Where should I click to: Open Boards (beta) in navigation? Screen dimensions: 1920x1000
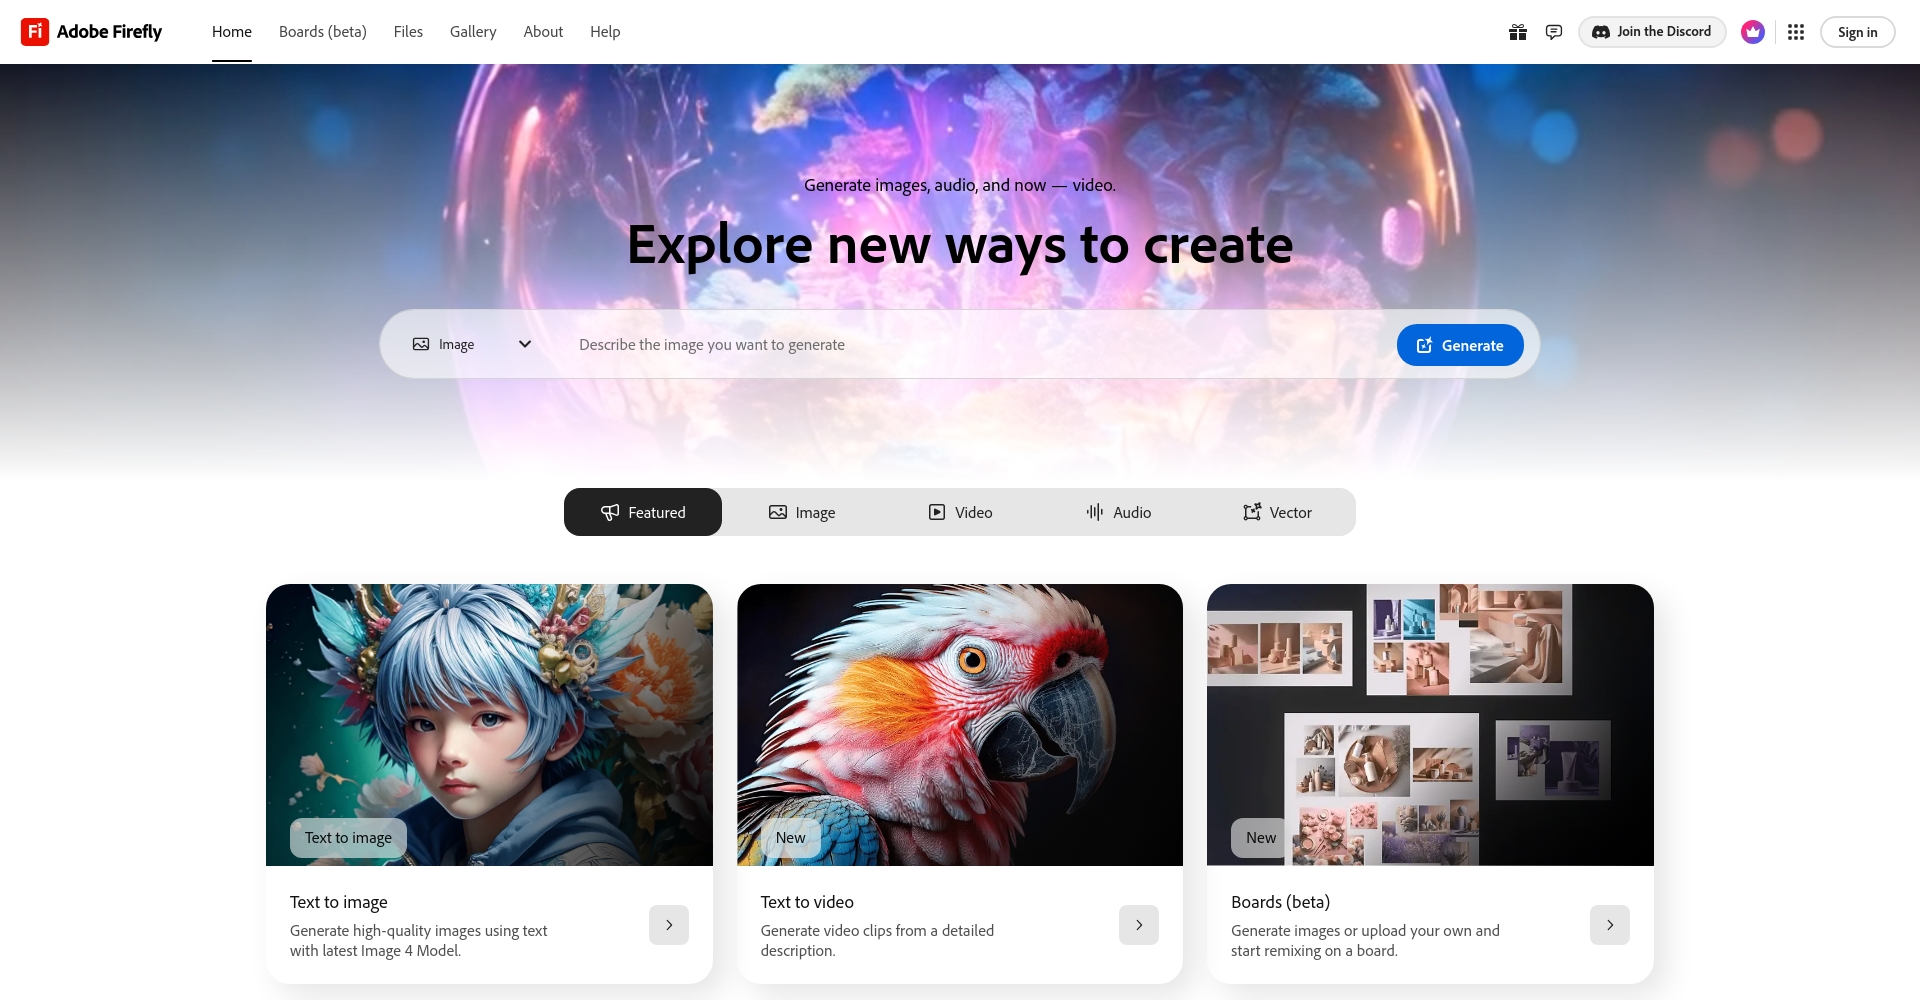coord(323,32)
